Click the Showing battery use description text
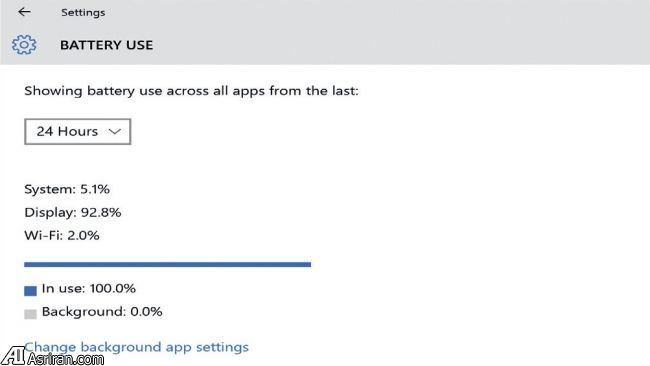This screenshot has width=650, height=366. 191,91
